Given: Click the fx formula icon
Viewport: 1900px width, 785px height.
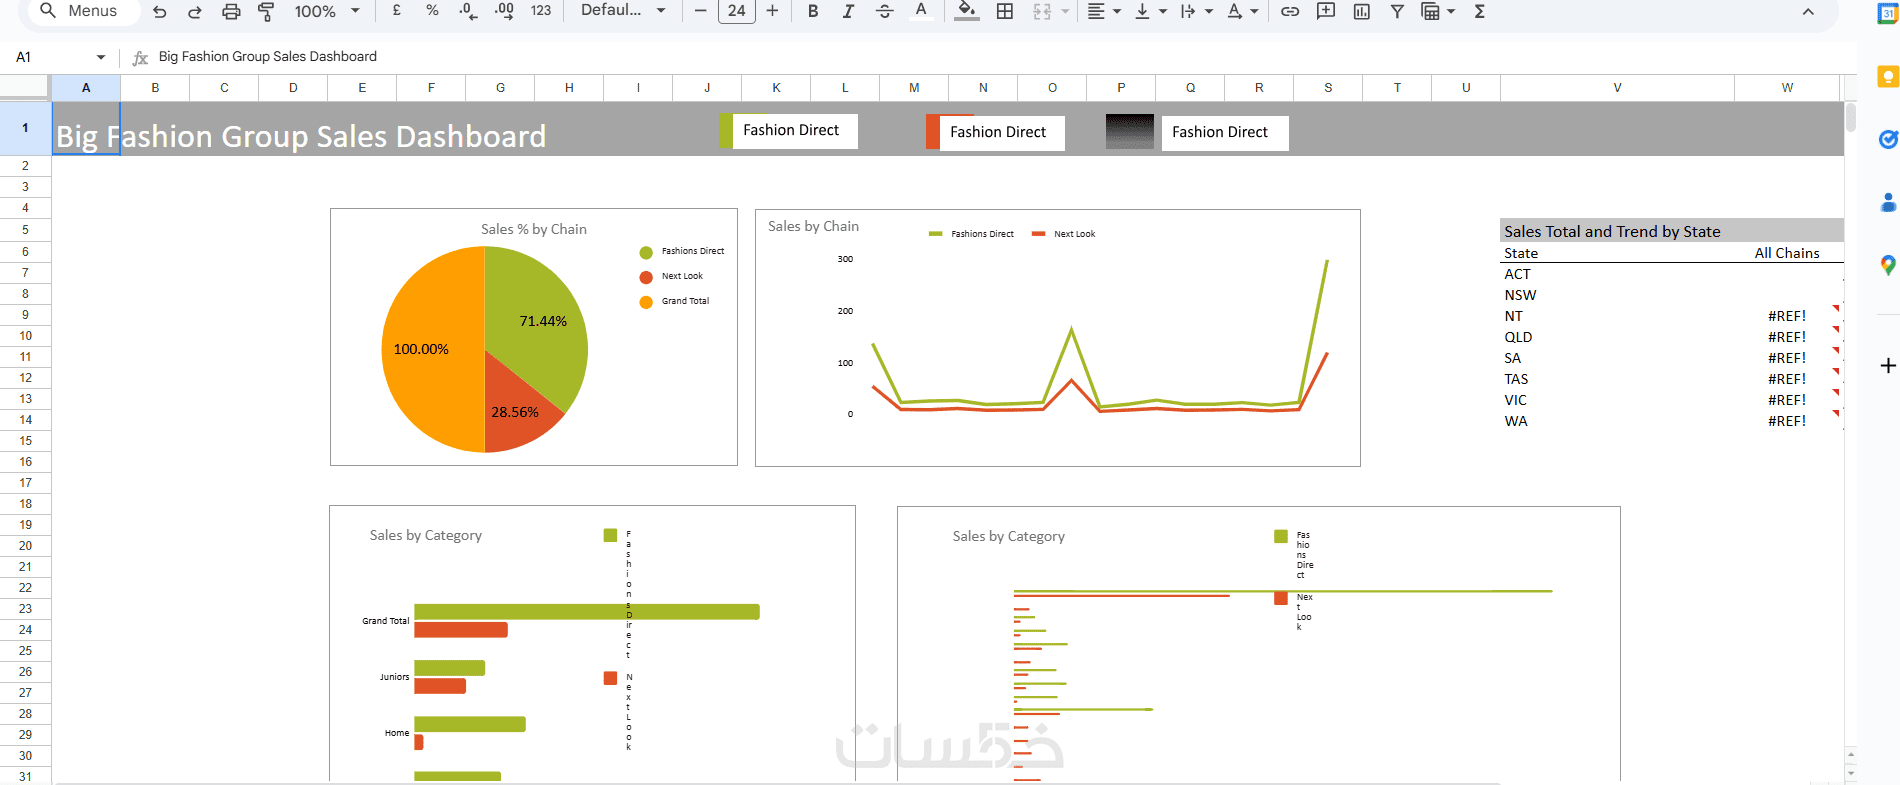Looking at the screenshot, I should pos(140,57).
